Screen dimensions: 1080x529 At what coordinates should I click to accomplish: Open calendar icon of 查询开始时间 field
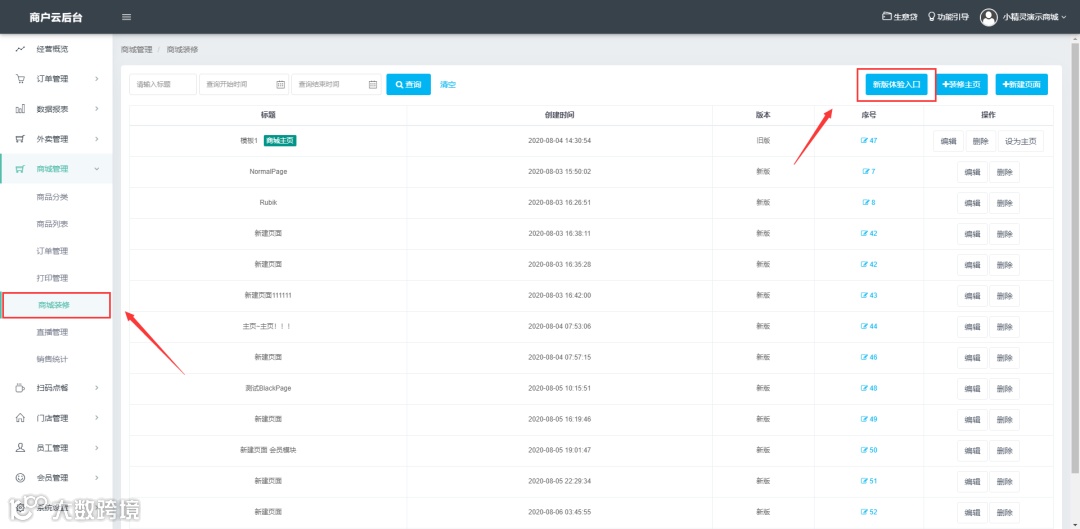(280, 85)
